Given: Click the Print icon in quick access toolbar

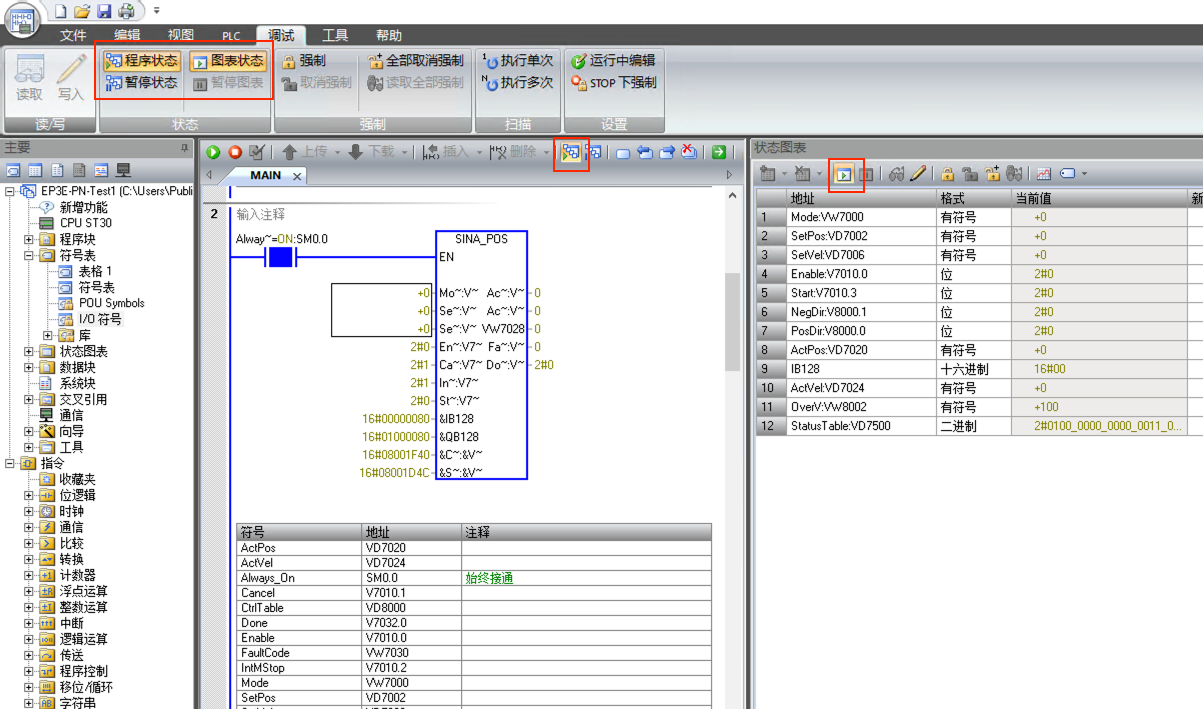Looking at the screenshot, I should point(126,11).
